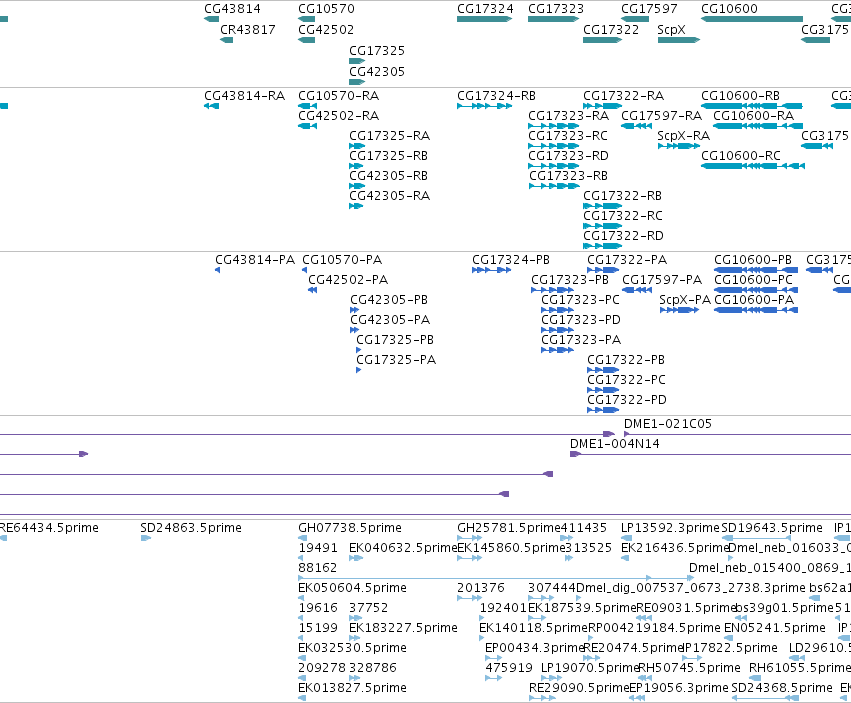This screenshot has height=703, width=851.
Task: Open EST GH07738.5prime
Action: point(350,528)
